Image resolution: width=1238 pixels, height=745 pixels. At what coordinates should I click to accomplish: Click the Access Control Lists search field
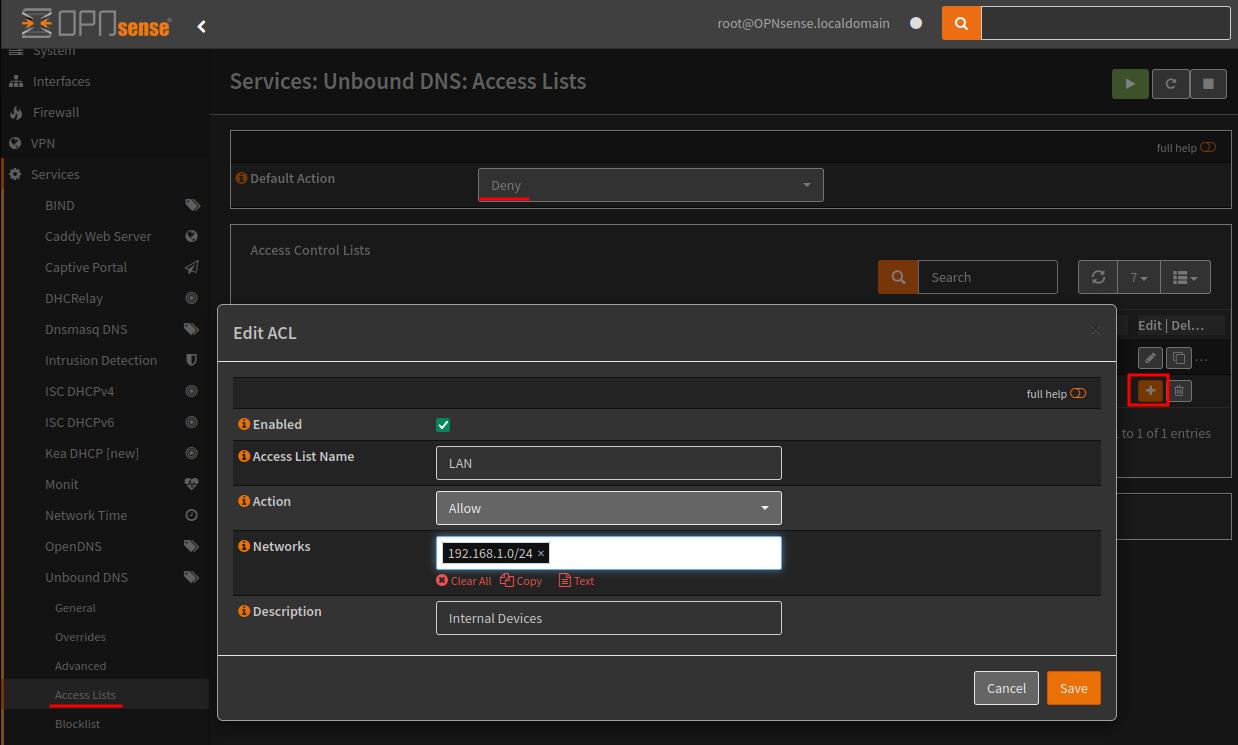988,277
